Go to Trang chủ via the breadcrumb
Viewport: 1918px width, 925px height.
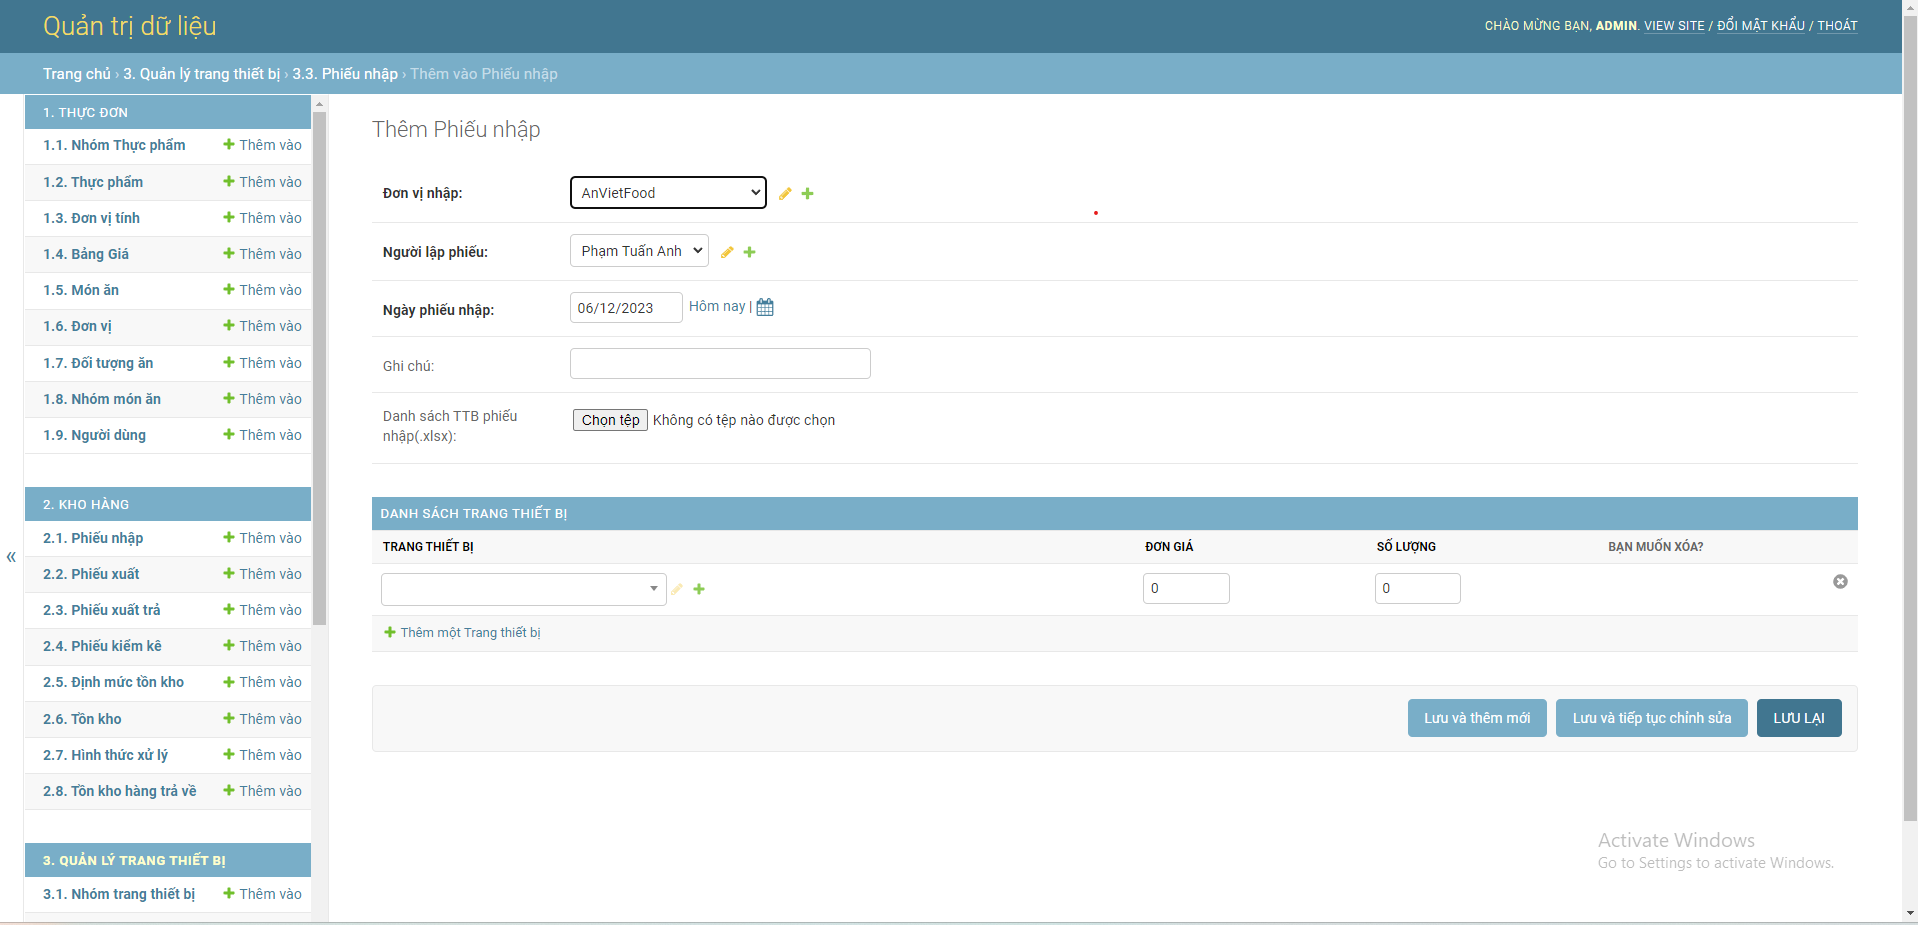coord(76,73)
